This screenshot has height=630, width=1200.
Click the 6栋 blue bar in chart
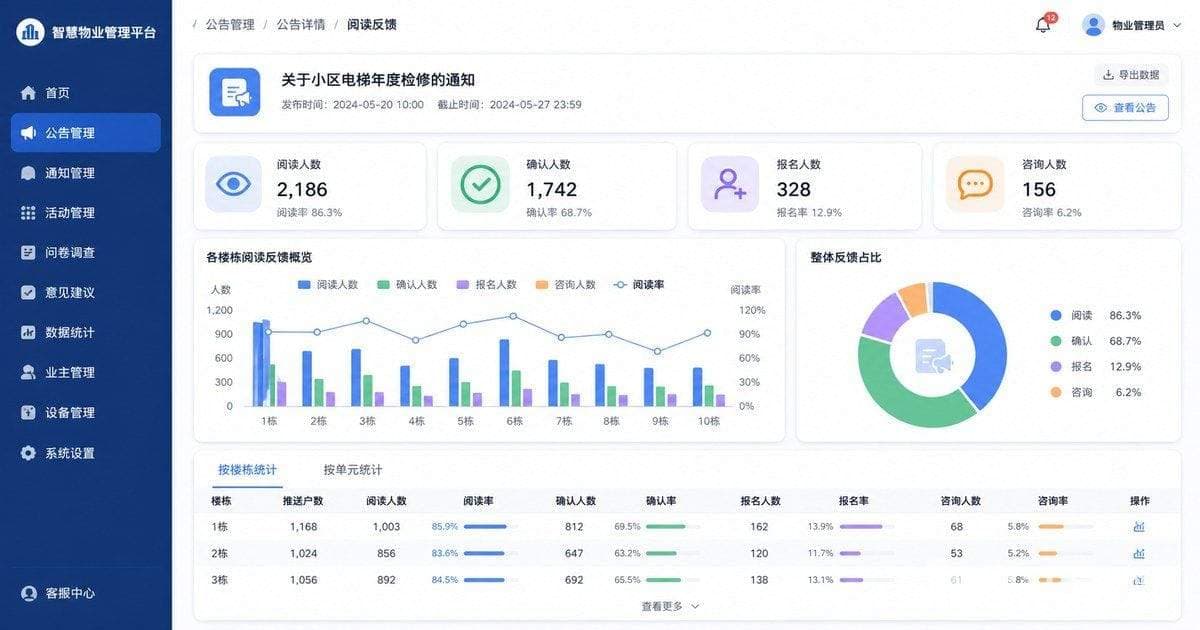click(505, 372)
